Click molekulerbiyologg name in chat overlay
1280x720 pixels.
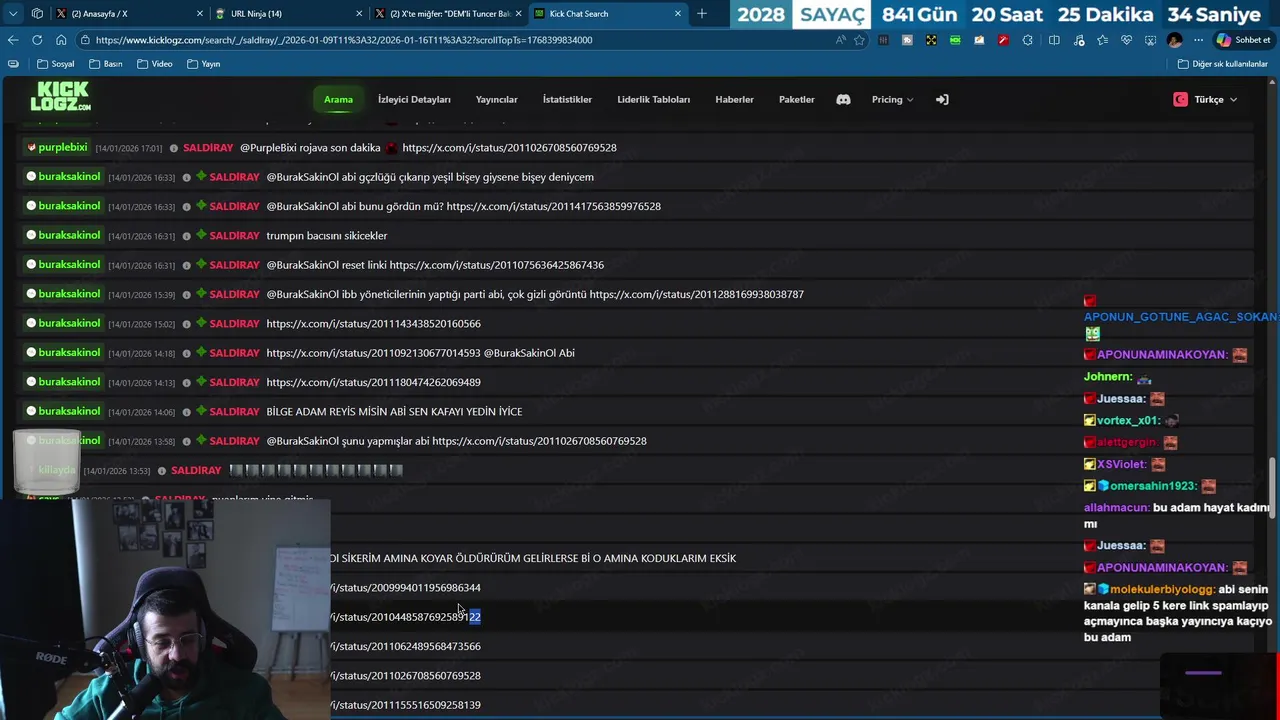[1162, 589]
